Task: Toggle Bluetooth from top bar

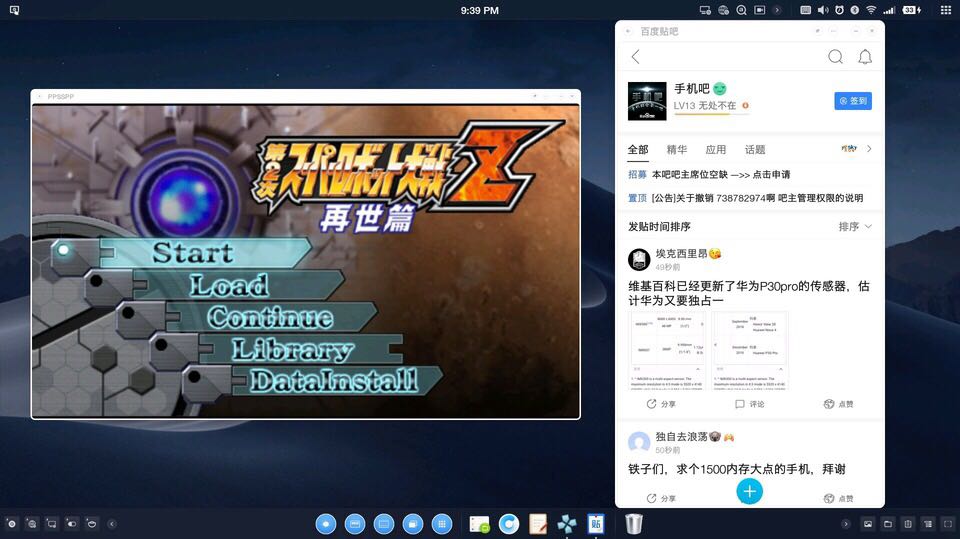Action: 855,10
